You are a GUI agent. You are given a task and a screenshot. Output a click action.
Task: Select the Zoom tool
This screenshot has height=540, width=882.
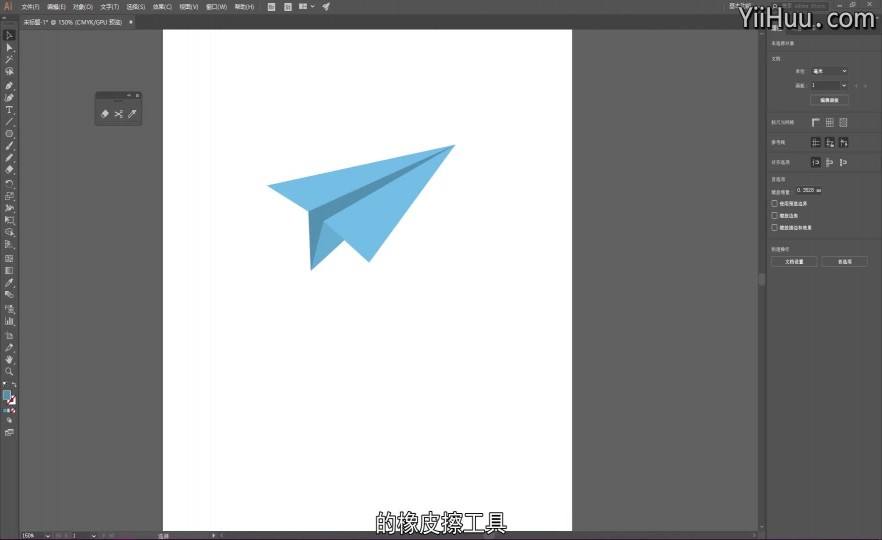coord(9,371)
